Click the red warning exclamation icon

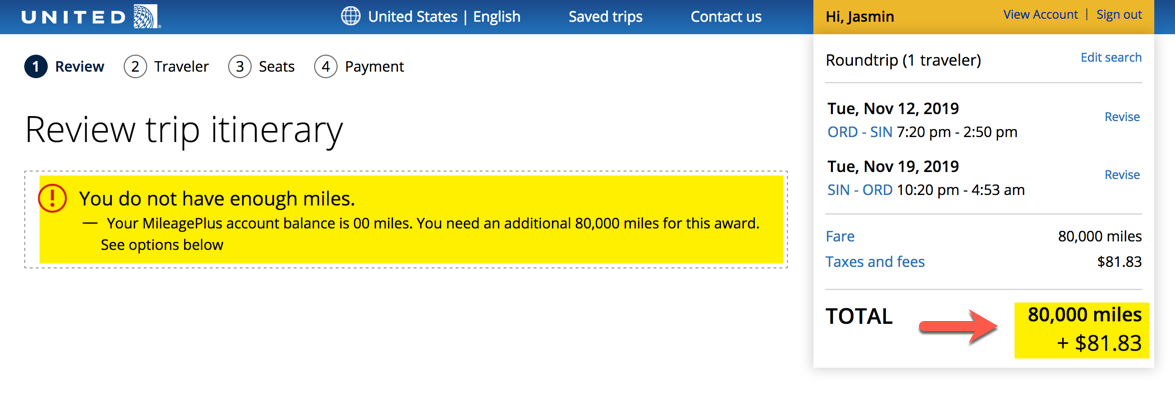53,198
